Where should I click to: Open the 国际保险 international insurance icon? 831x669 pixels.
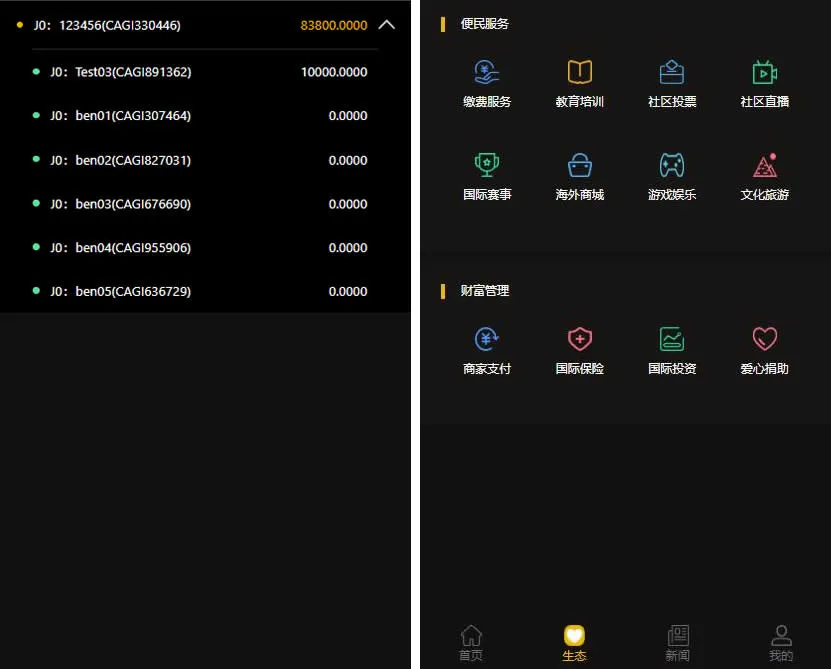[x=579, y=348]
